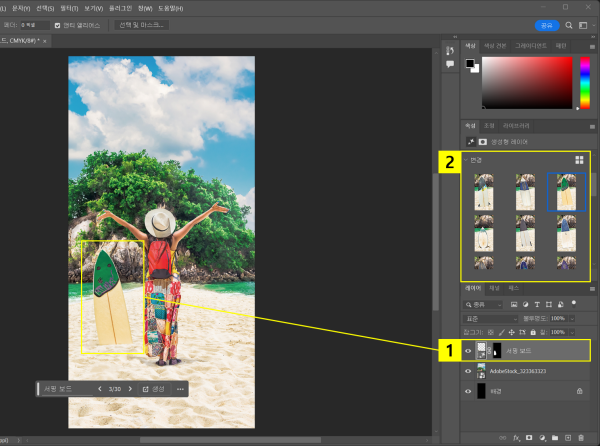Filter layers by type layers (T icon)
Viewport: 600px width, 446px height.
click(538, 303)
